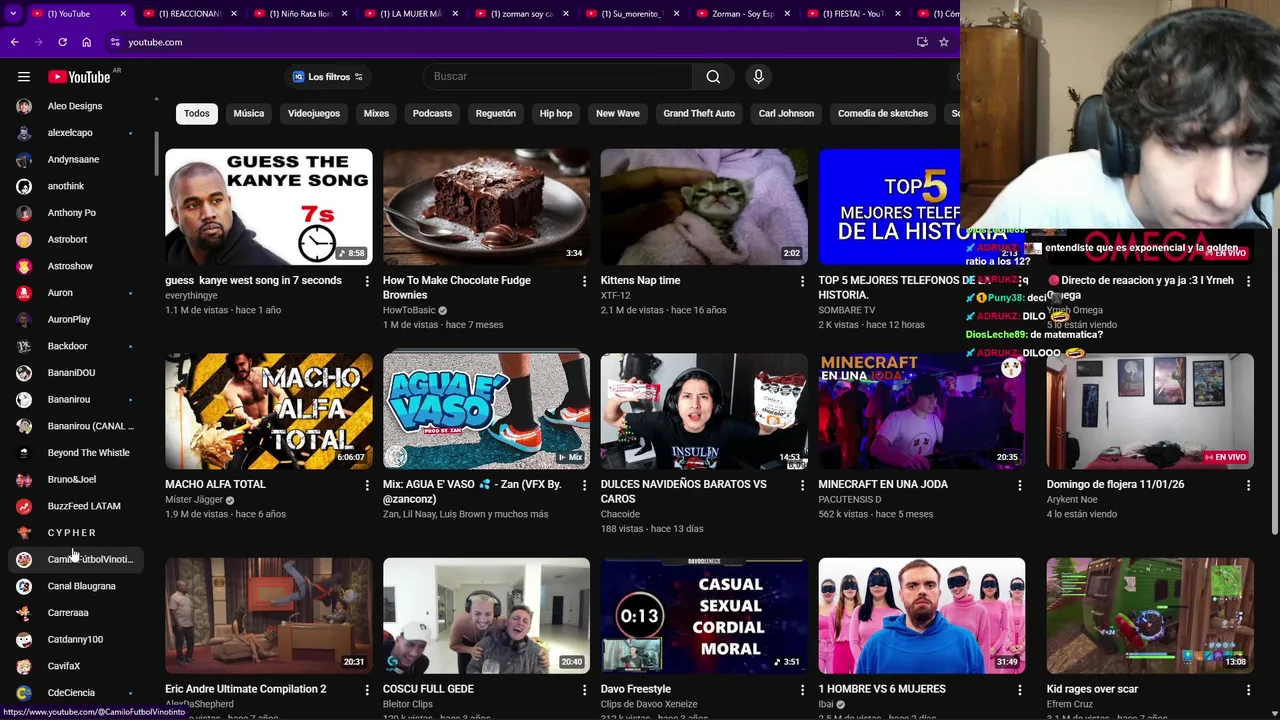1280x720 pixels.
Task: Select the Música filter chip
Action: [x=249, y=113]
